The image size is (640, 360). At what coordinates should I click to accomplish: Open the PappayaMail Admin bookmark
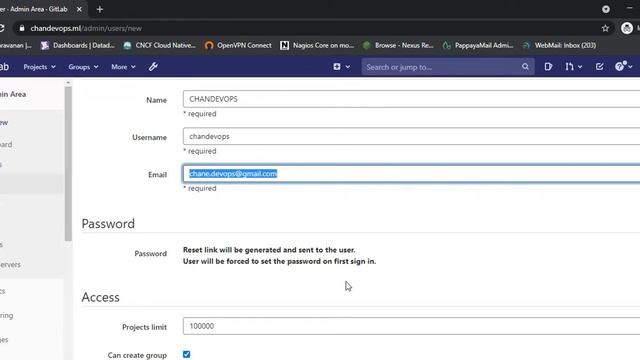tap(478, 45)
